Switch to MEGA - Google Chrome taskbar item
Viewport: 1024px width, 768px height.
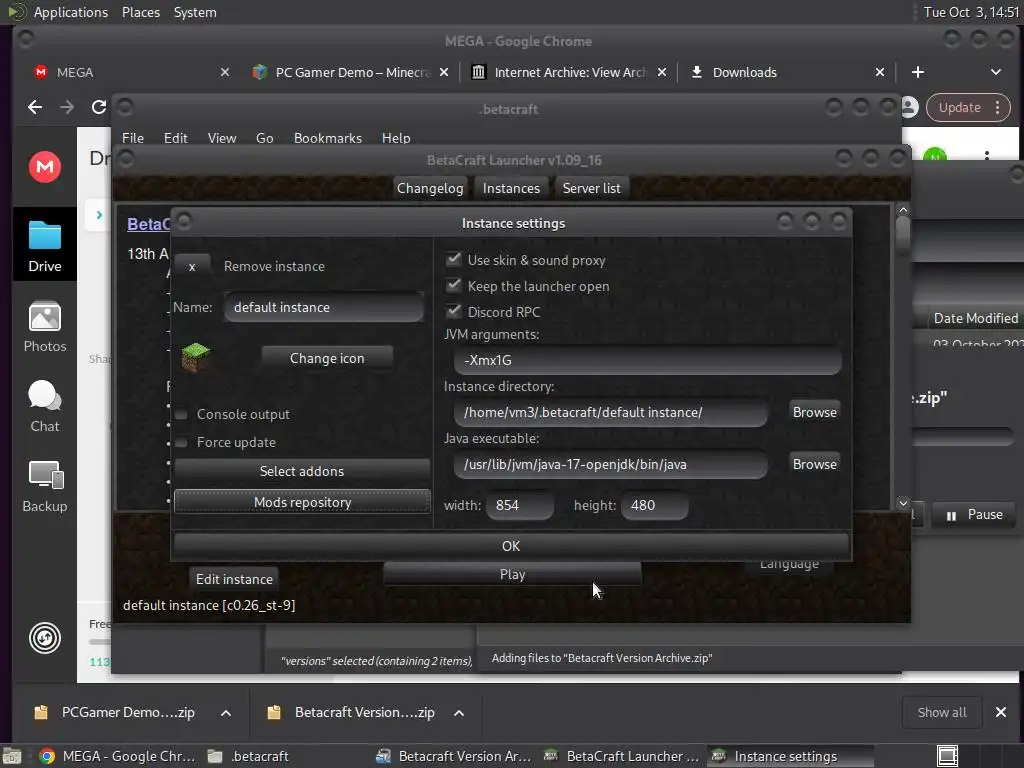pos(118,756)
